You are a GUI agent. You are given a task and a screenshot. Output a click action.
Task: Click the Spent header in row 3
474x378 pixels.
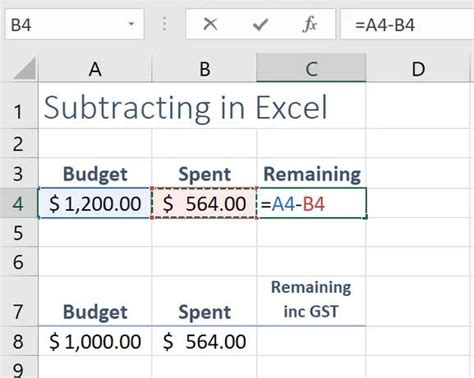pyautogui.click(x=204, y=173)
